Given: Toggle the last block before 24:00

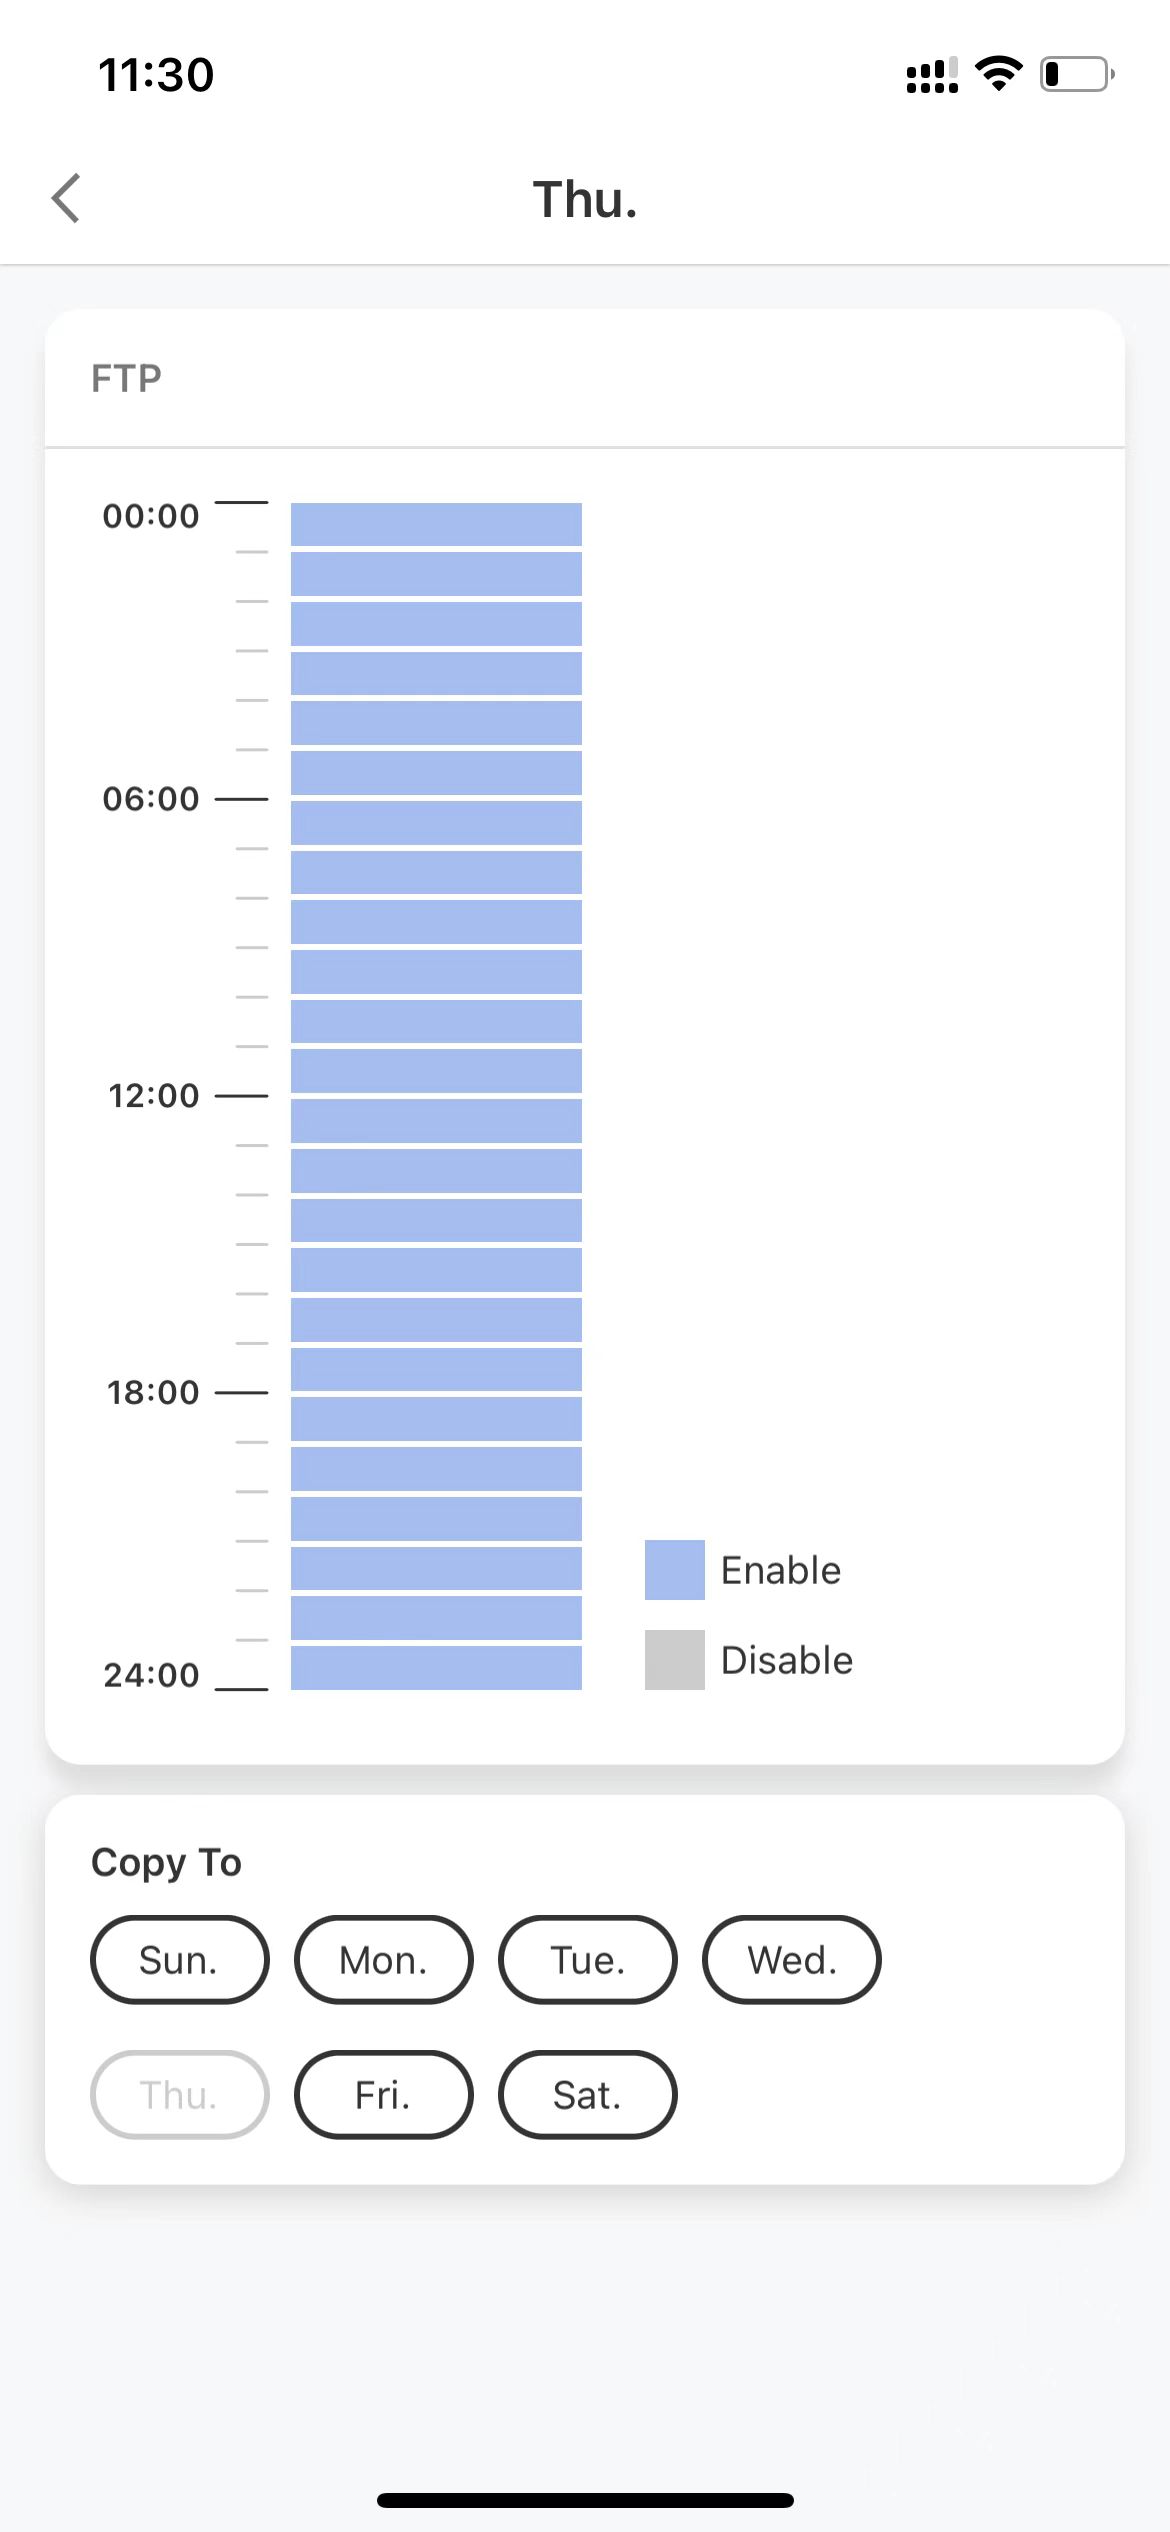Looking at the screenshot, I should 436,1667.
